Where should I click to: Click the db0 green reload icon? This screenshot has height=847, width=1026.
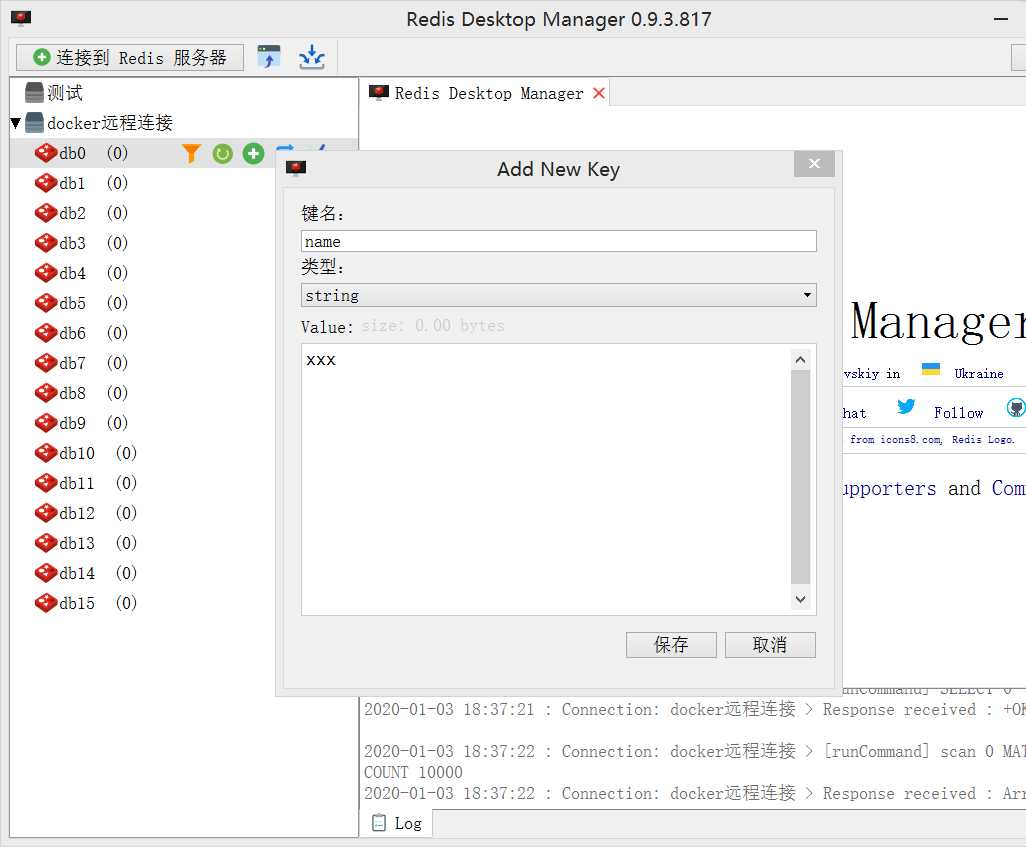222,154
